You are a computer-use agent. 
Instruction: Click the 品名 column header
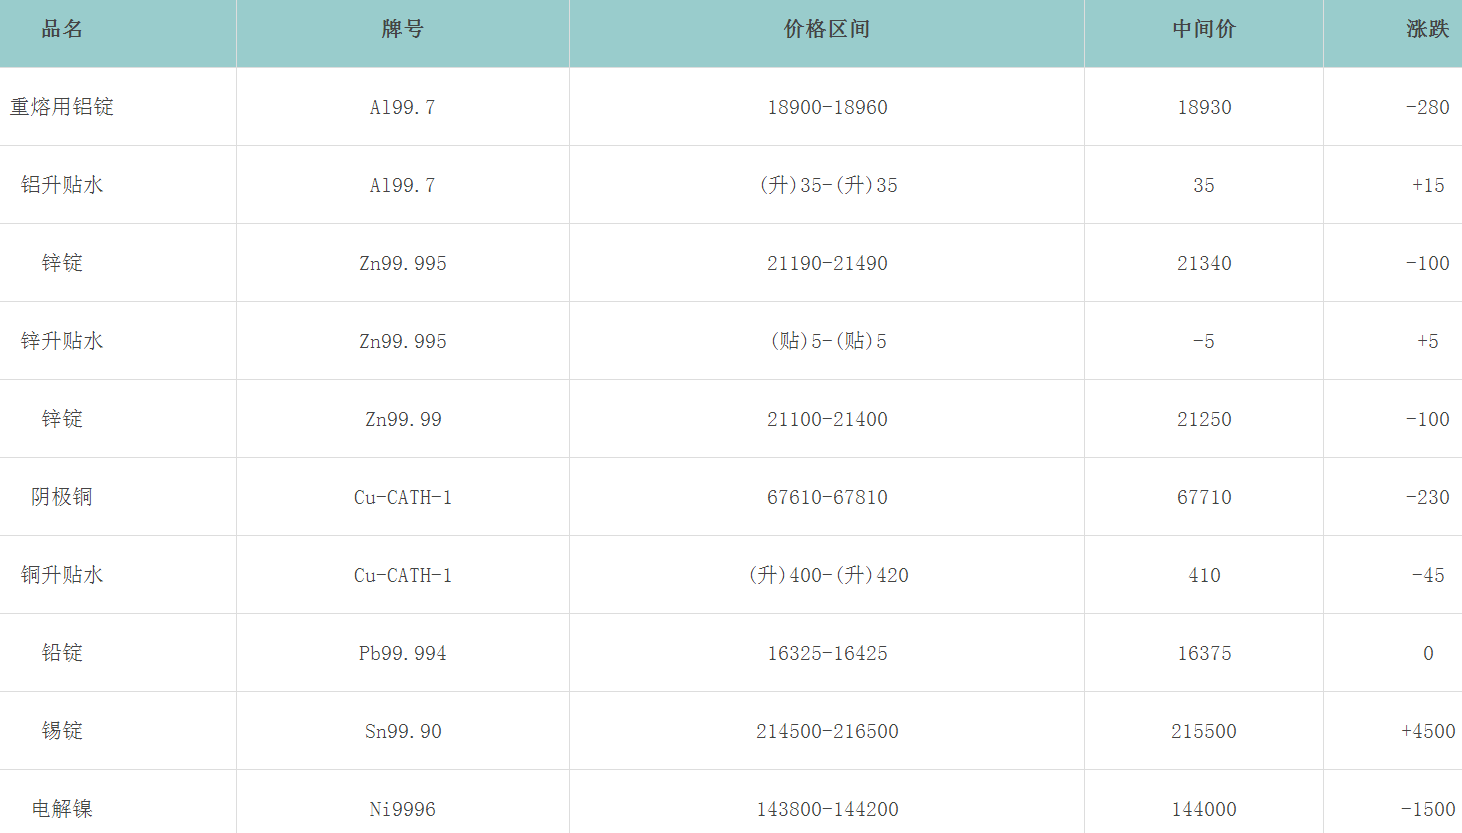pos(62,30)
